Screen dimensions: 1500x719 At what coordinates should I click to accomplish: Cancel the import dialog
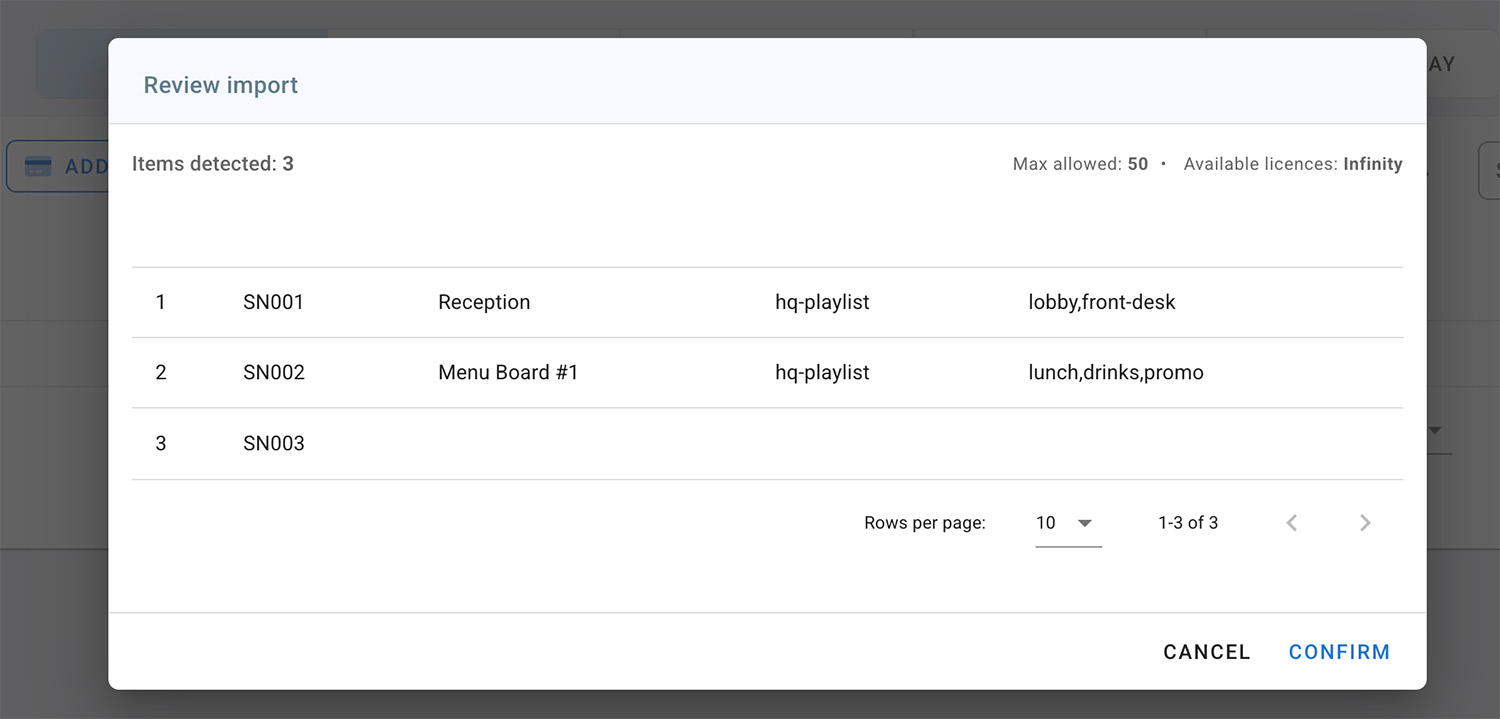[1206, 651]
